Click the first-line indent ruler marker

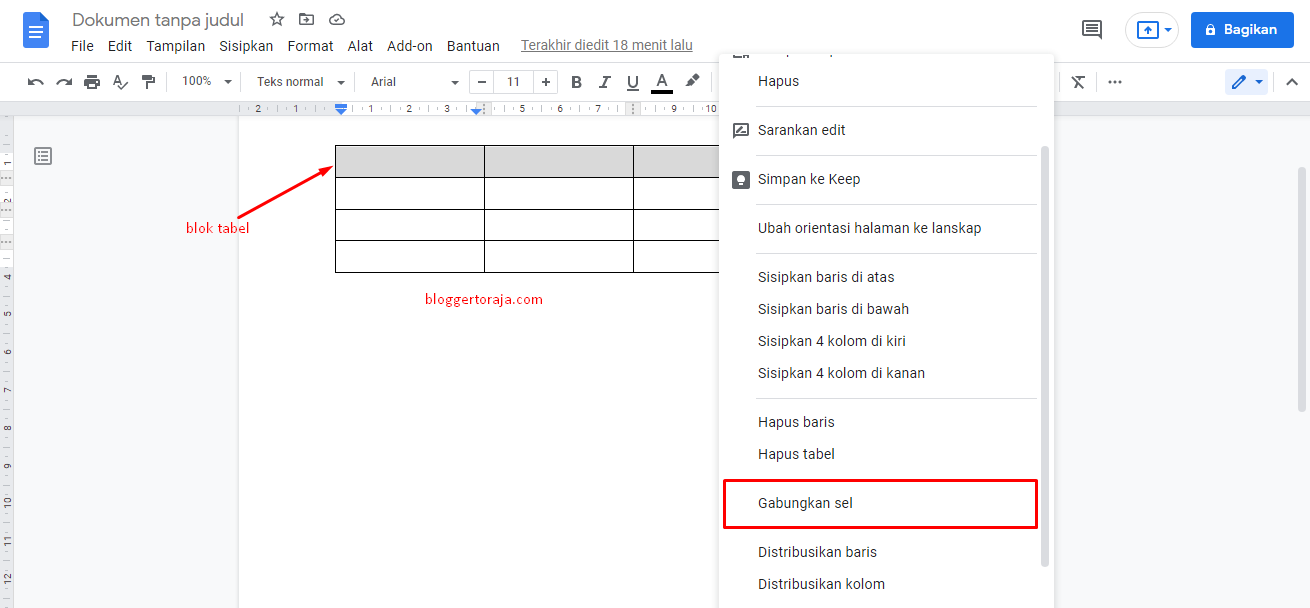(341, 105)
